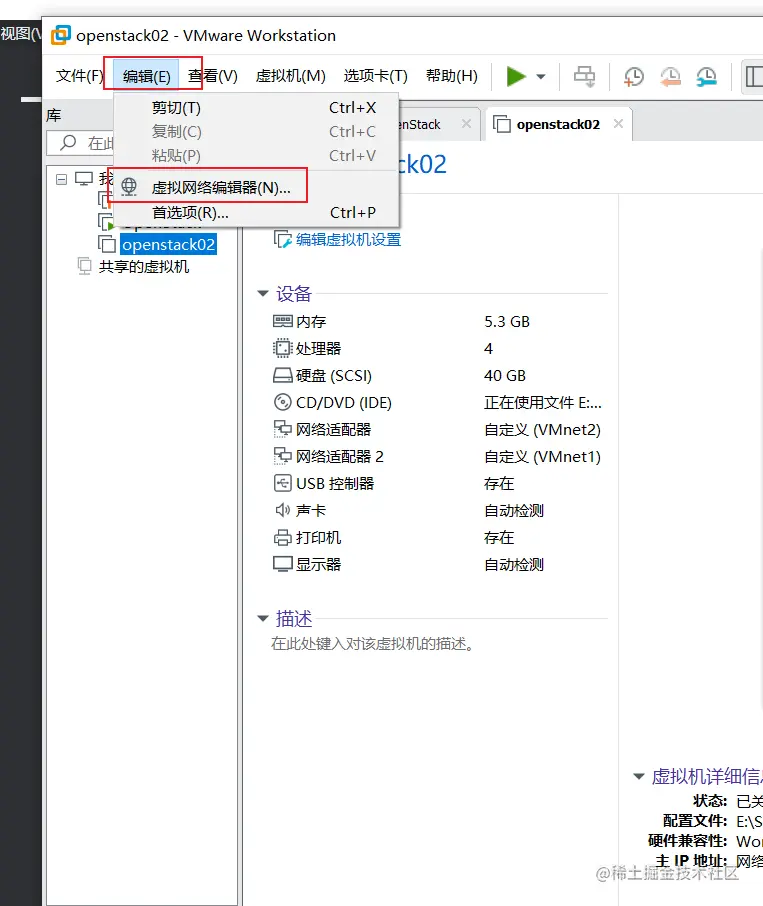
Task: Click the network adapter 2 icon
Action: [x=282, y=456]
